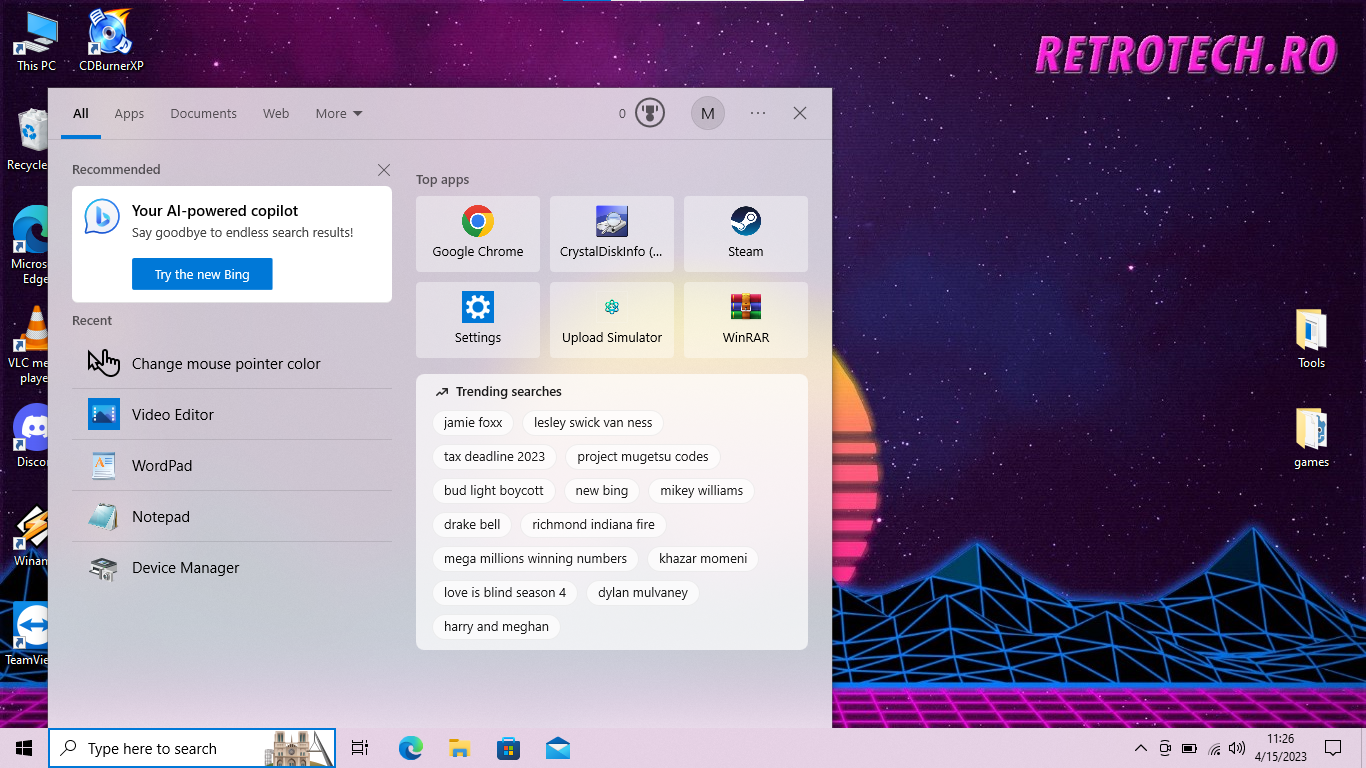This screenshot has width=1366, height=768.
Task: Select mega millions winning numbers chip
Action: coord(535,559)
